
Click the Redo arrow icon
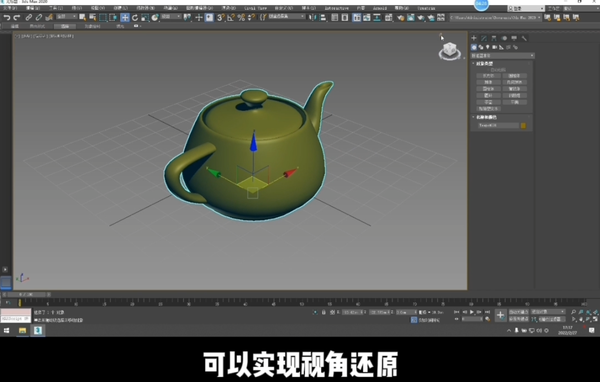[16, 17]
